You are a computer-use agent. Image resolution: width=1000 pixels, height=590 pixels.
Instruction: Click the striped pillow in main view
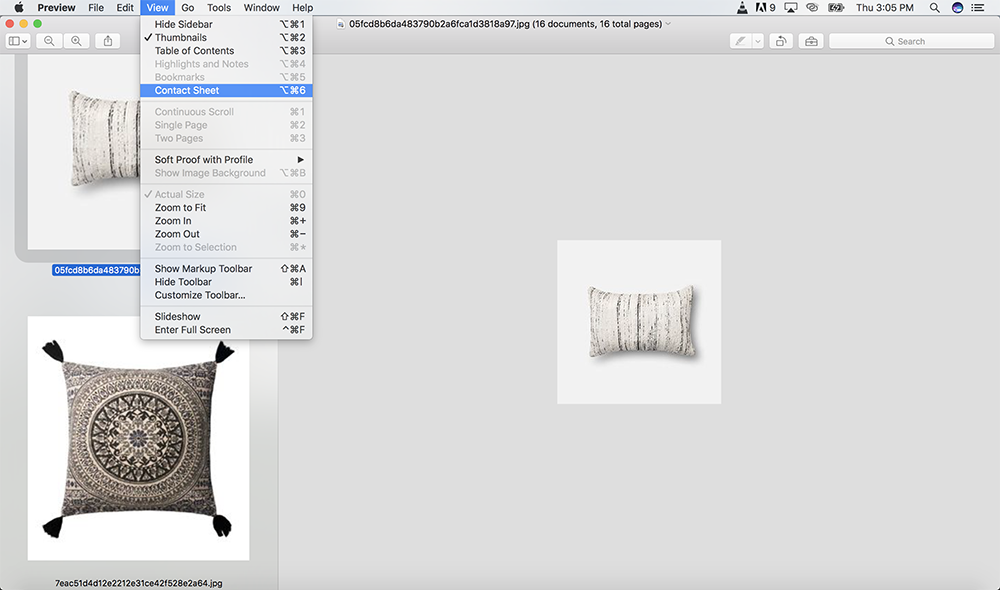tap(641, 321)
